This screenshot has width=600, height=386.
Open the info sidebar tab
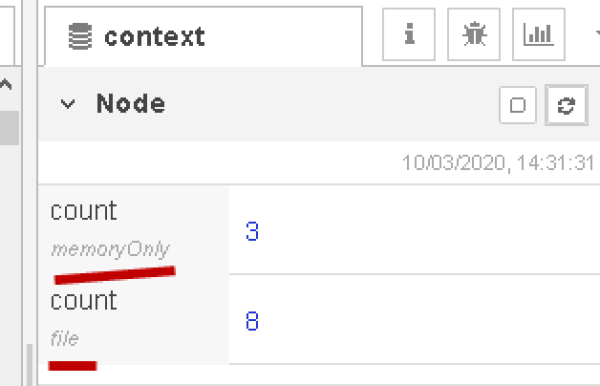tap(409, 34)
